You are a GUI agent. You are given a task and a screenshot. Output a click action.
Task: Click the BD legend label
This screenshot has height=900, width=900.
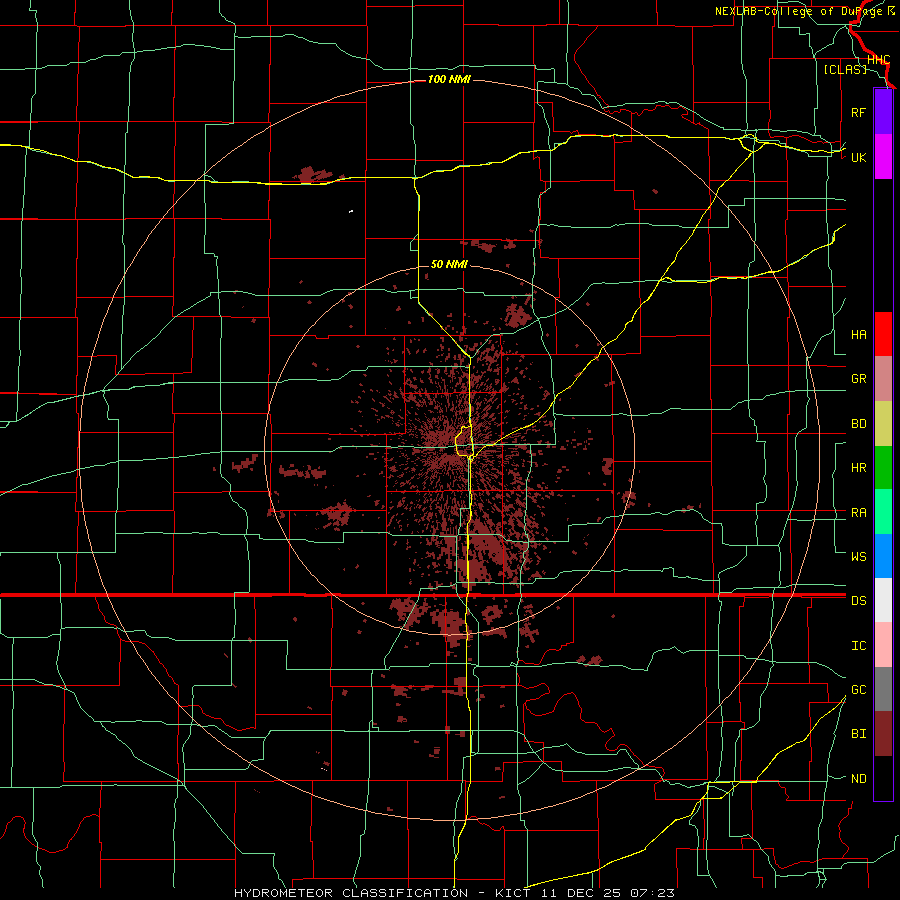pos(858,424)
